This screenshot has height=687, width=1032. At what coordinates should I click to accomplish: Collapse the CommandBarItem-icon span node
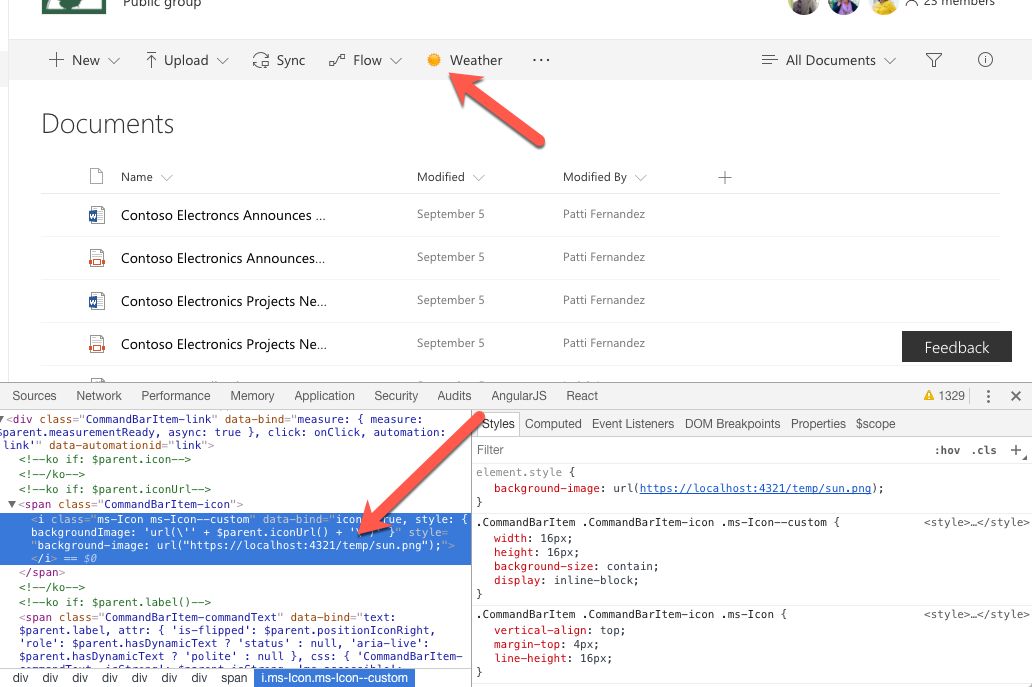click(12, 504)
